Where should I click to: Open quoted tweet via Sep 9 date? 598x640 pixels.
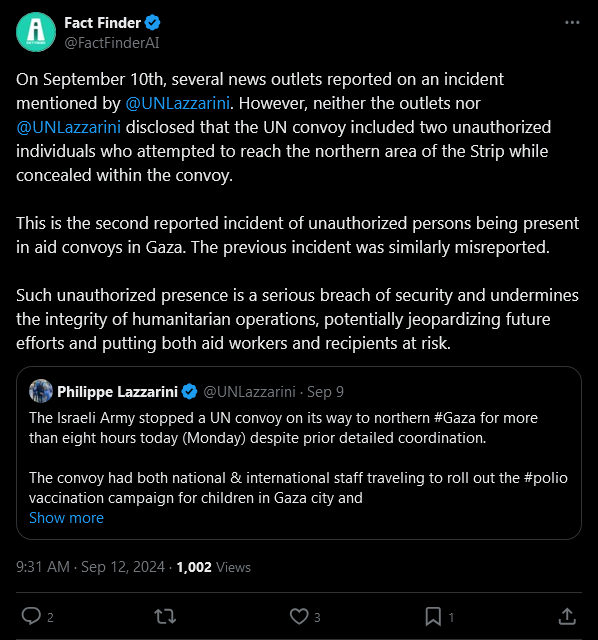pos(325,392)
